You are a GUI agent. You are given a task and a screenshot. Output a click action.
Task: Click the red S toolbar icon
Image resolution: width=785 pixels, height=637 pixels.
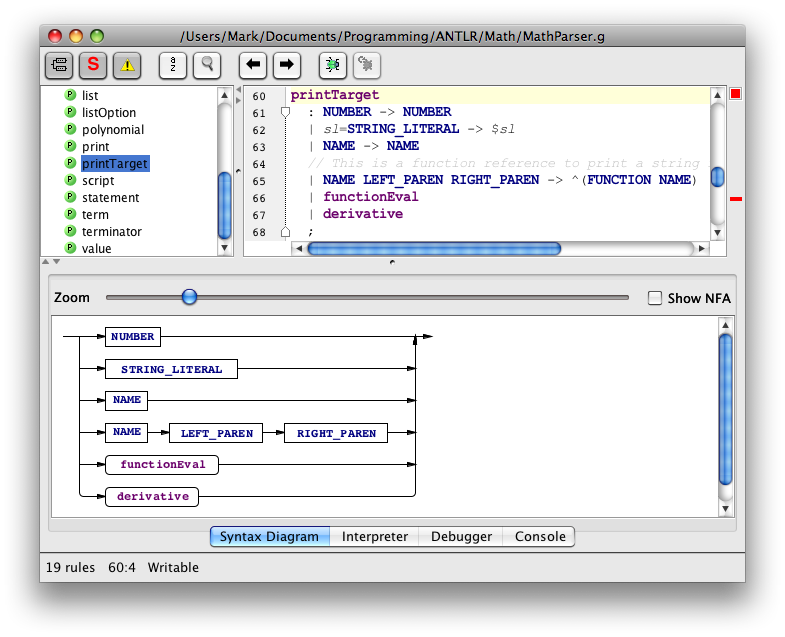pos(93,65)
